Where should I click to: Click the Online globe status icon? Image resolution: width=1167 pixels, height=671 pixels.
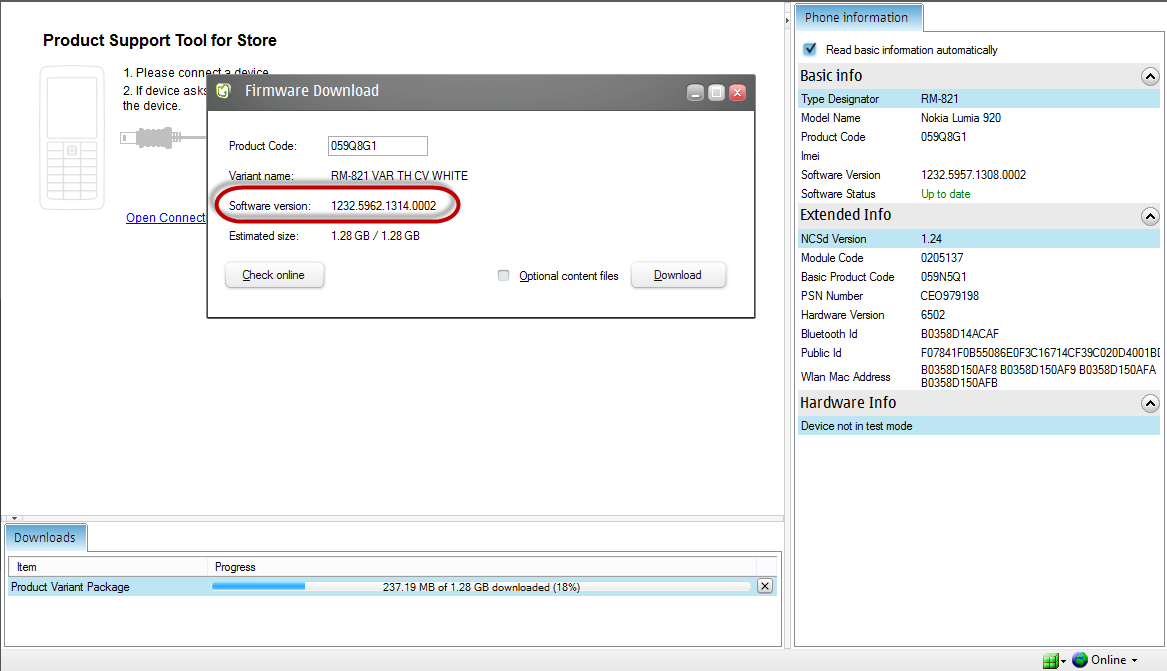(1080, 660)
